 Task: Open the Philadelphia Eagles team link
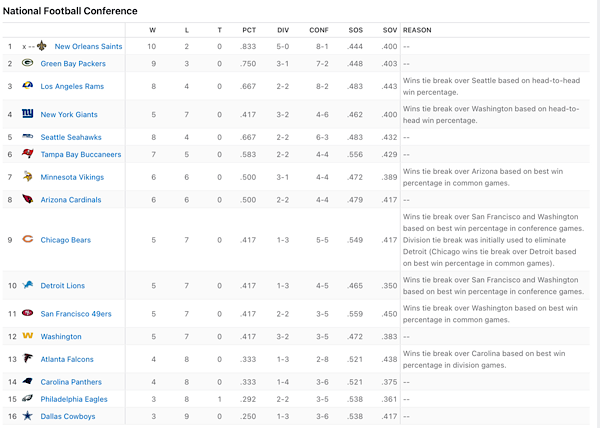click(x=73, y=399)
